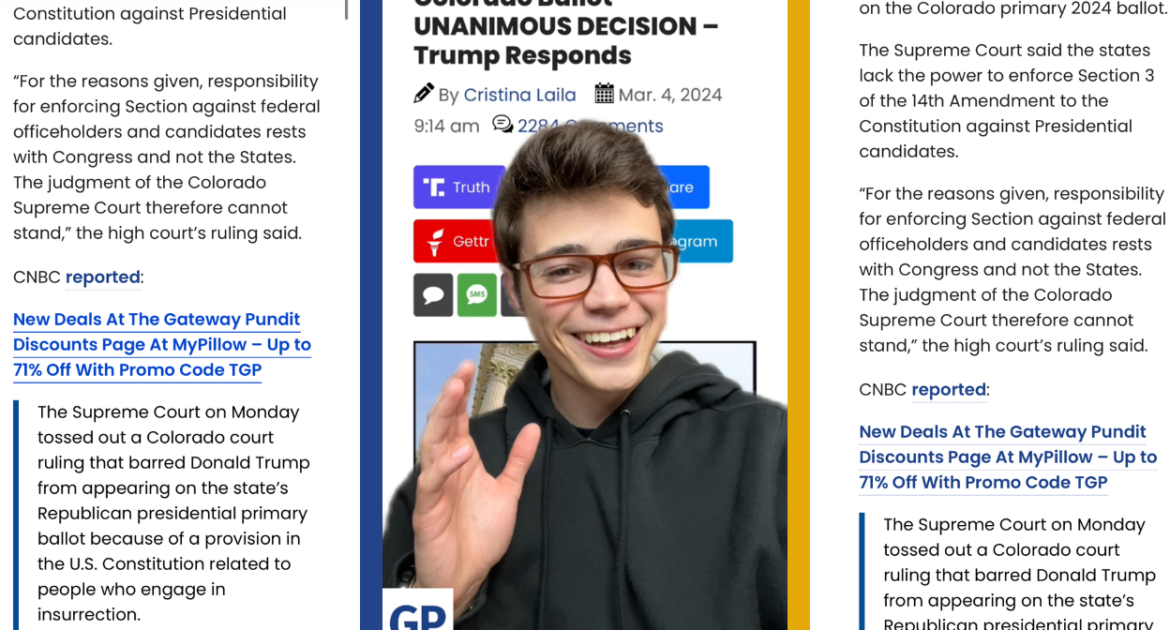1170x630 pixels.
Task: Click the comment bubbles icon before 2284 Comments
Action: (502, 124)
